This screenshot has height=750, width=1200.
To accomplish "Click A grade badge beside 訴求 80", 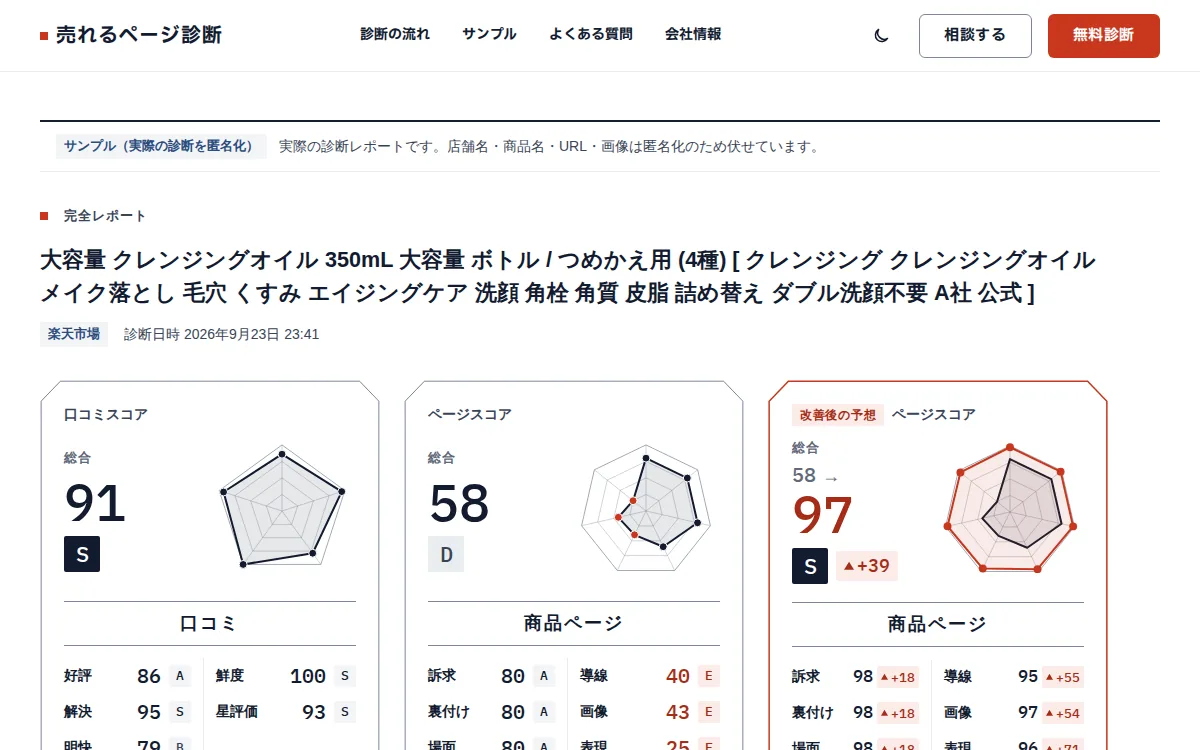I will click(544, 676).
